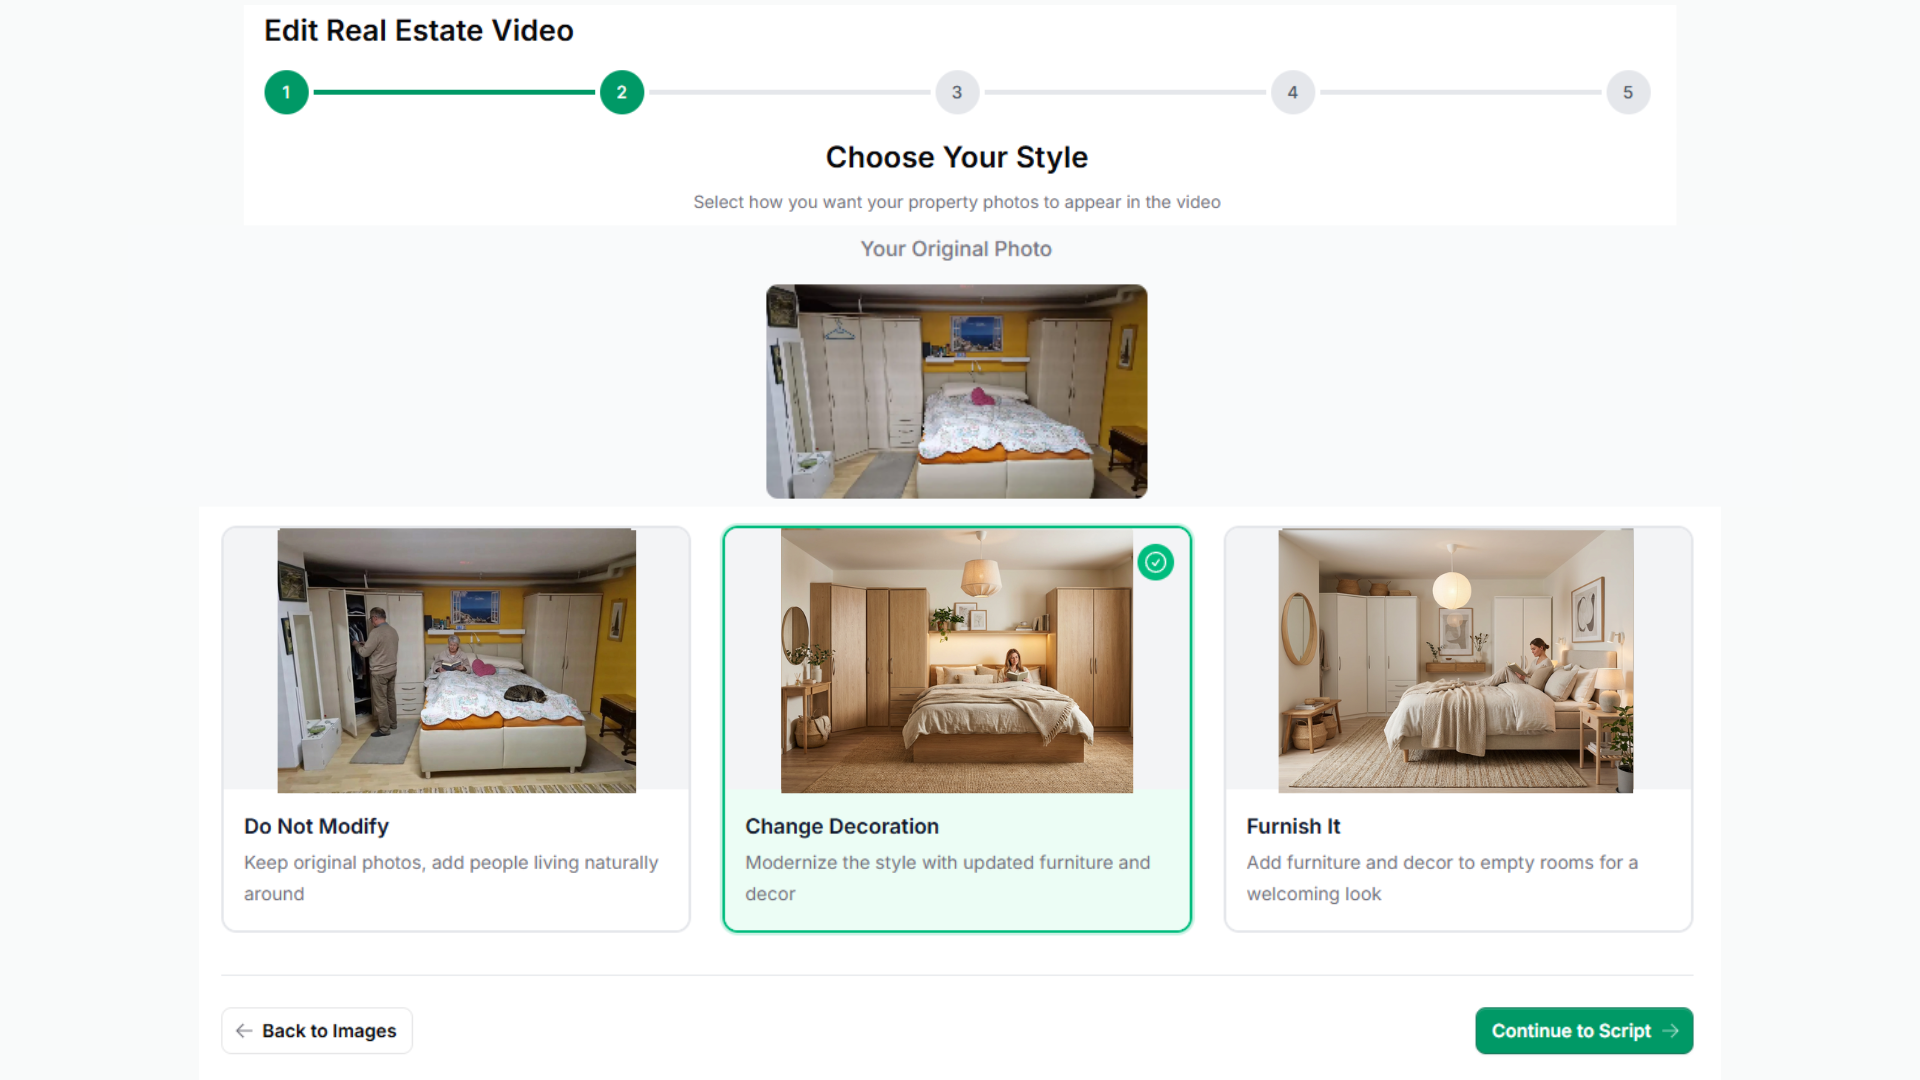The image size is (1920, 1080).
Task: Click the step 3 indicator circle
Action: pyautogui.click(x=957, y=92)
